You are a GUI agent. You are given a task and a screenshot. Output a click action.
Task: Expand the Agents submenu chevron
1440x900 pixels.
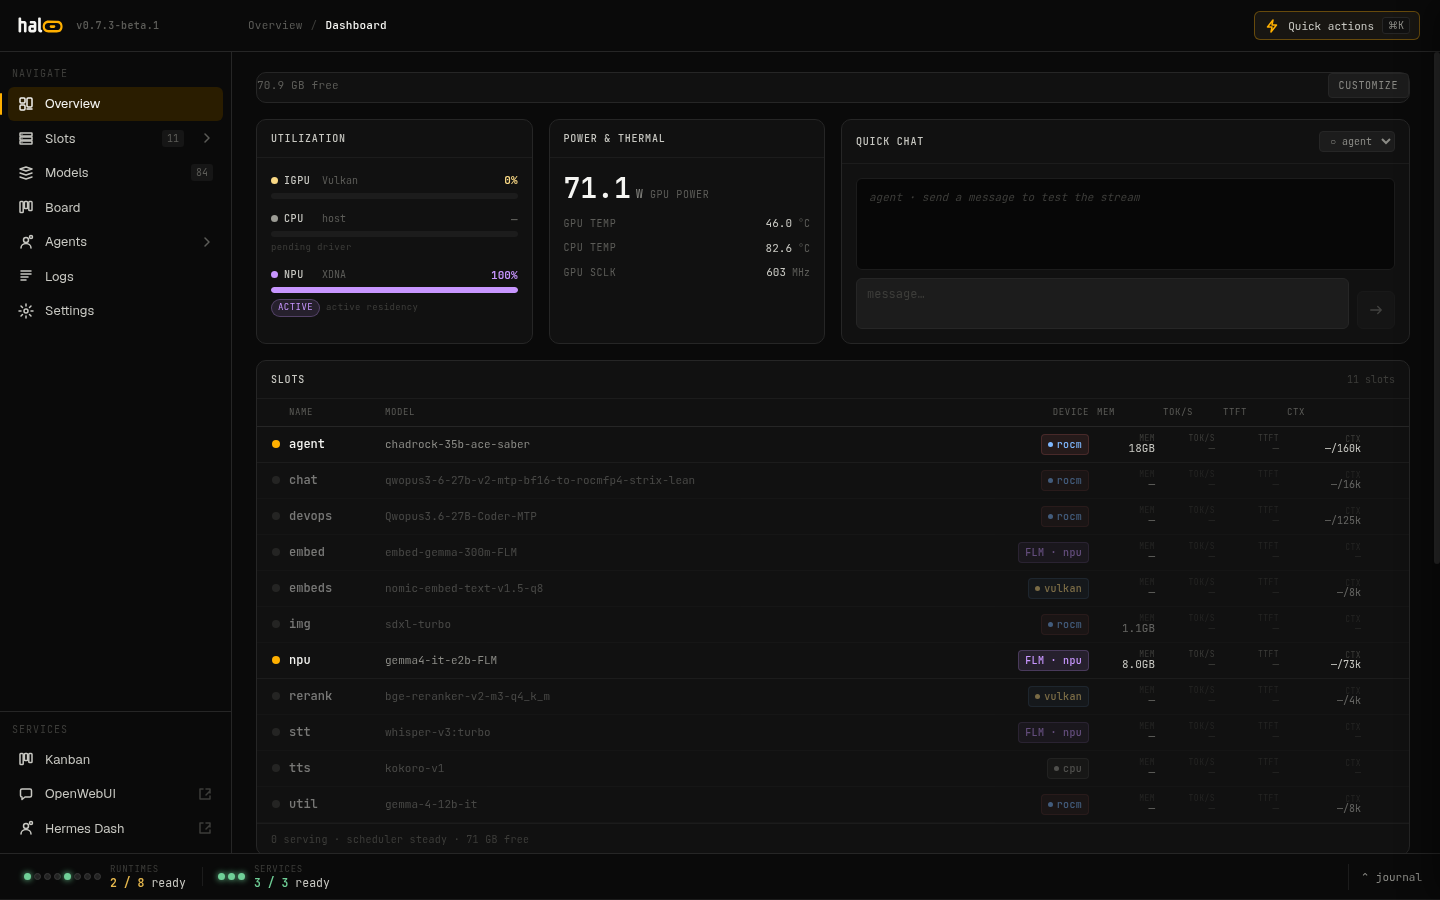[x=207, y=242]
